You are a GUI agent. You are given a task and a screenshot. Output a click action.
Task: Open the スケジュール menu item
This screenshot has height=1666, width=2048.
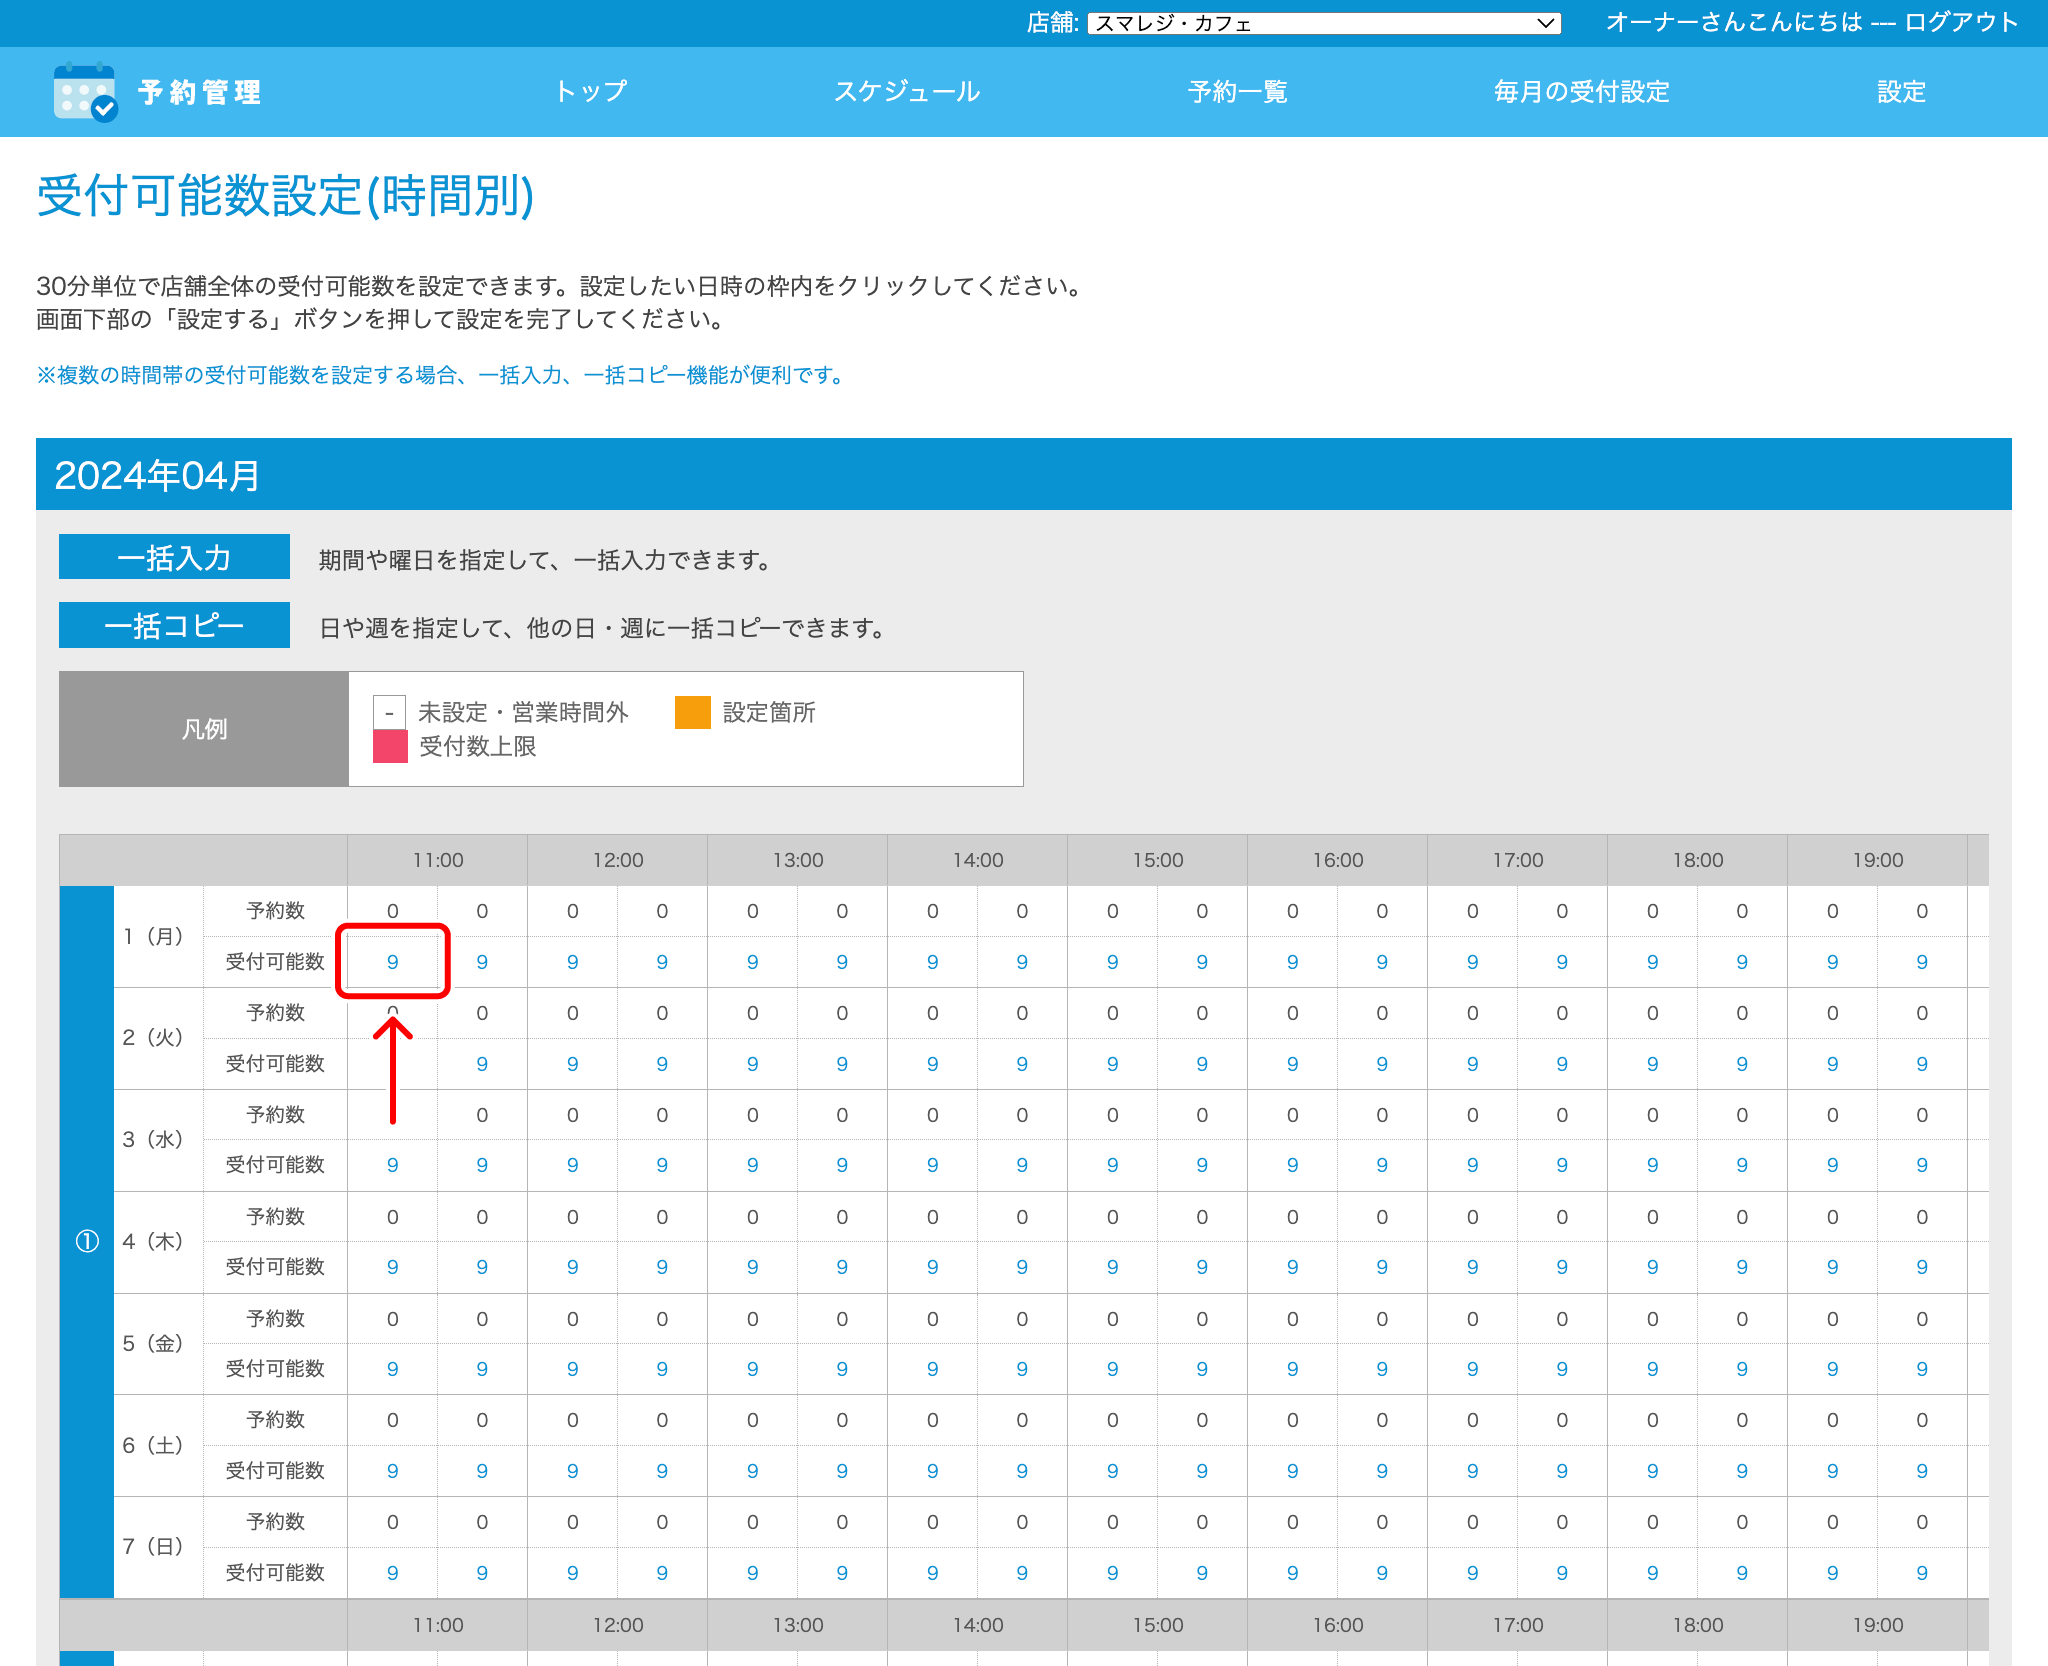coord(907,92)
